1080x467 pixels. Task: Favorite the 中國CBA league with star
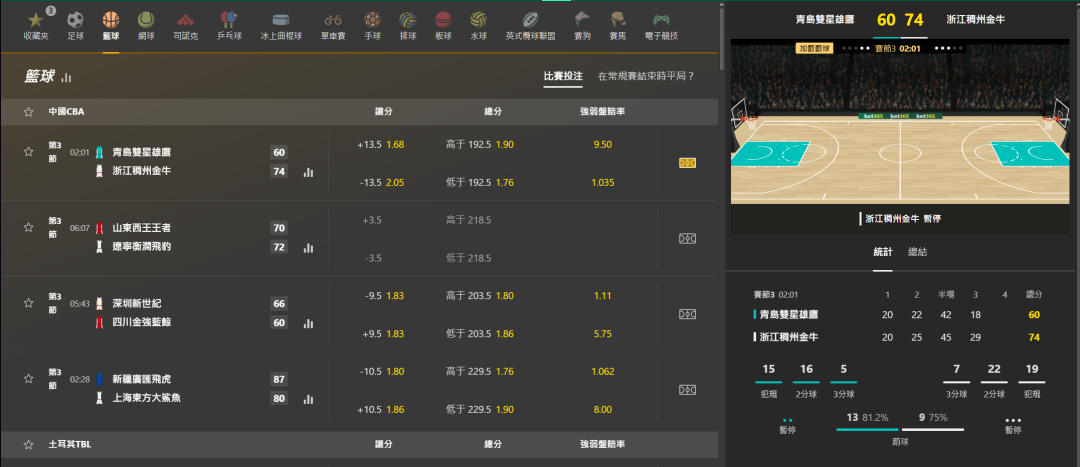pyautogui.click(x=28, y=112)
